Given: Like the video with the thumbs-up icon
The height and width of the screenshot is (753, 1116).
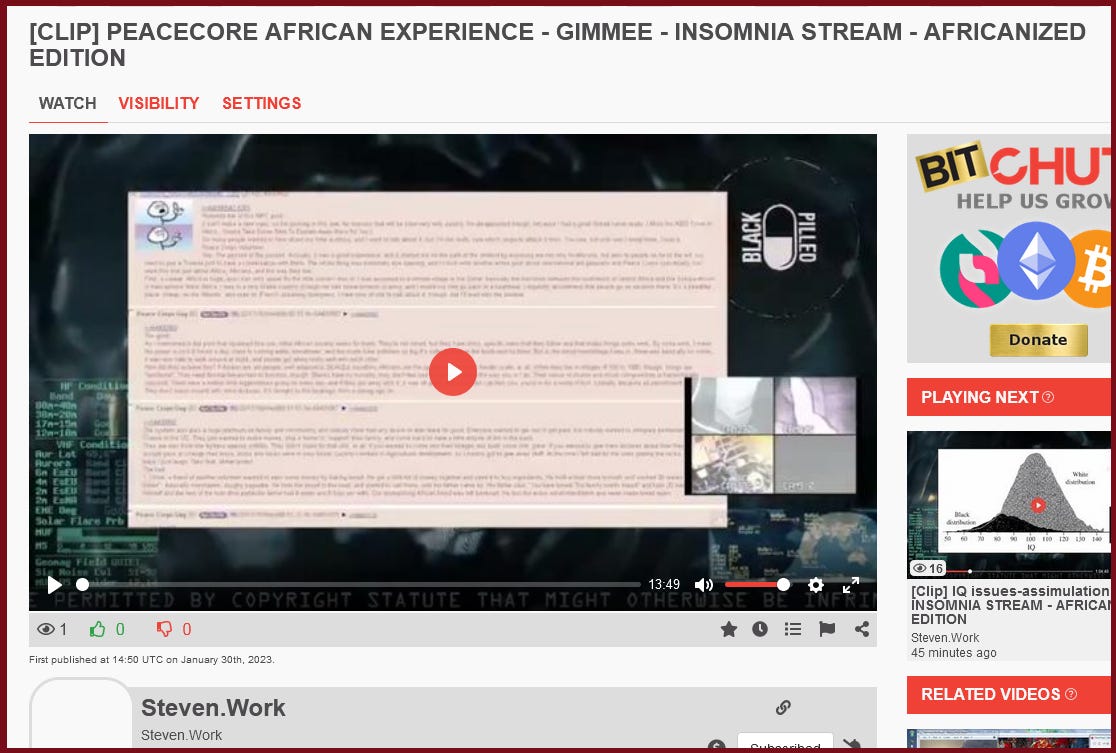Looking at the screenshot, I should (x=98, y=629).
